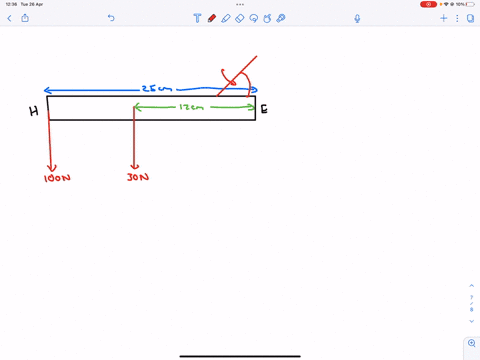The width and height of the screenshot is (480, 360).
Task: Start audio recording with microphone icon
Action: click(357, 18)
